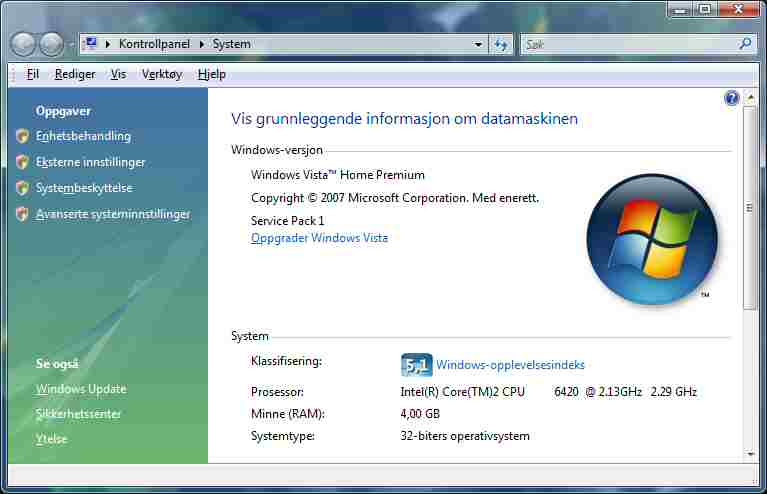The height and width of the screenshot is (494, 767).
Task: Click shield icon next to Enhetsbehandling
Action: (x=23, y=136)
